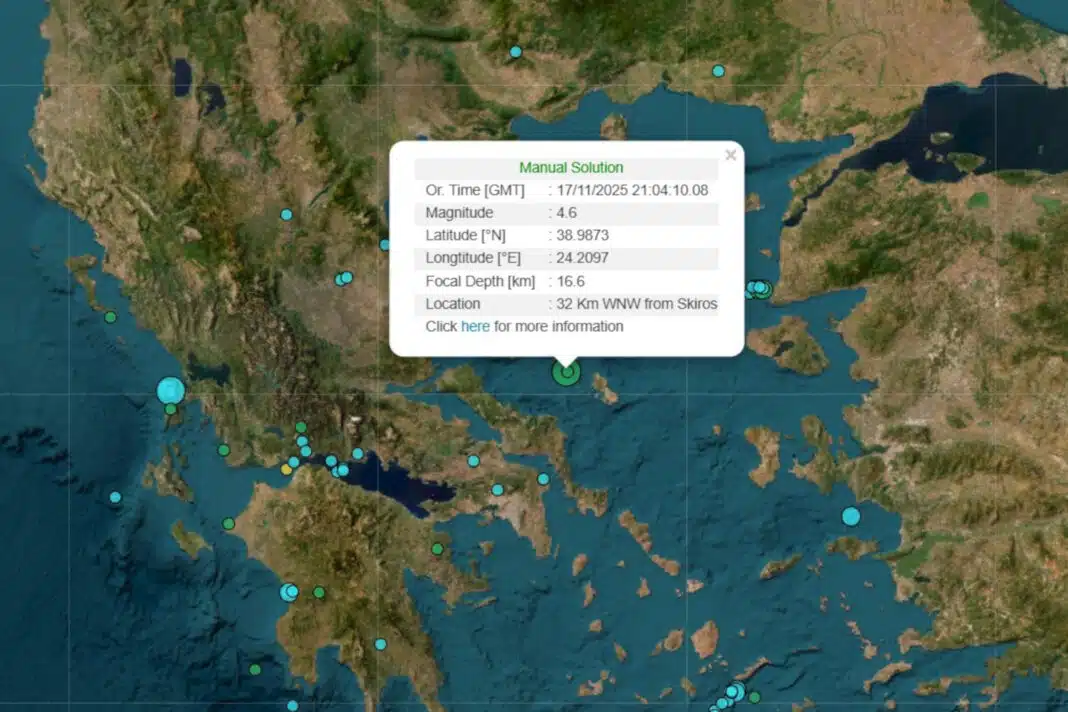Click the cyan marker in Epirus, northwest Greece
This screenshot has height=712, width=1068.
[286, 214]
